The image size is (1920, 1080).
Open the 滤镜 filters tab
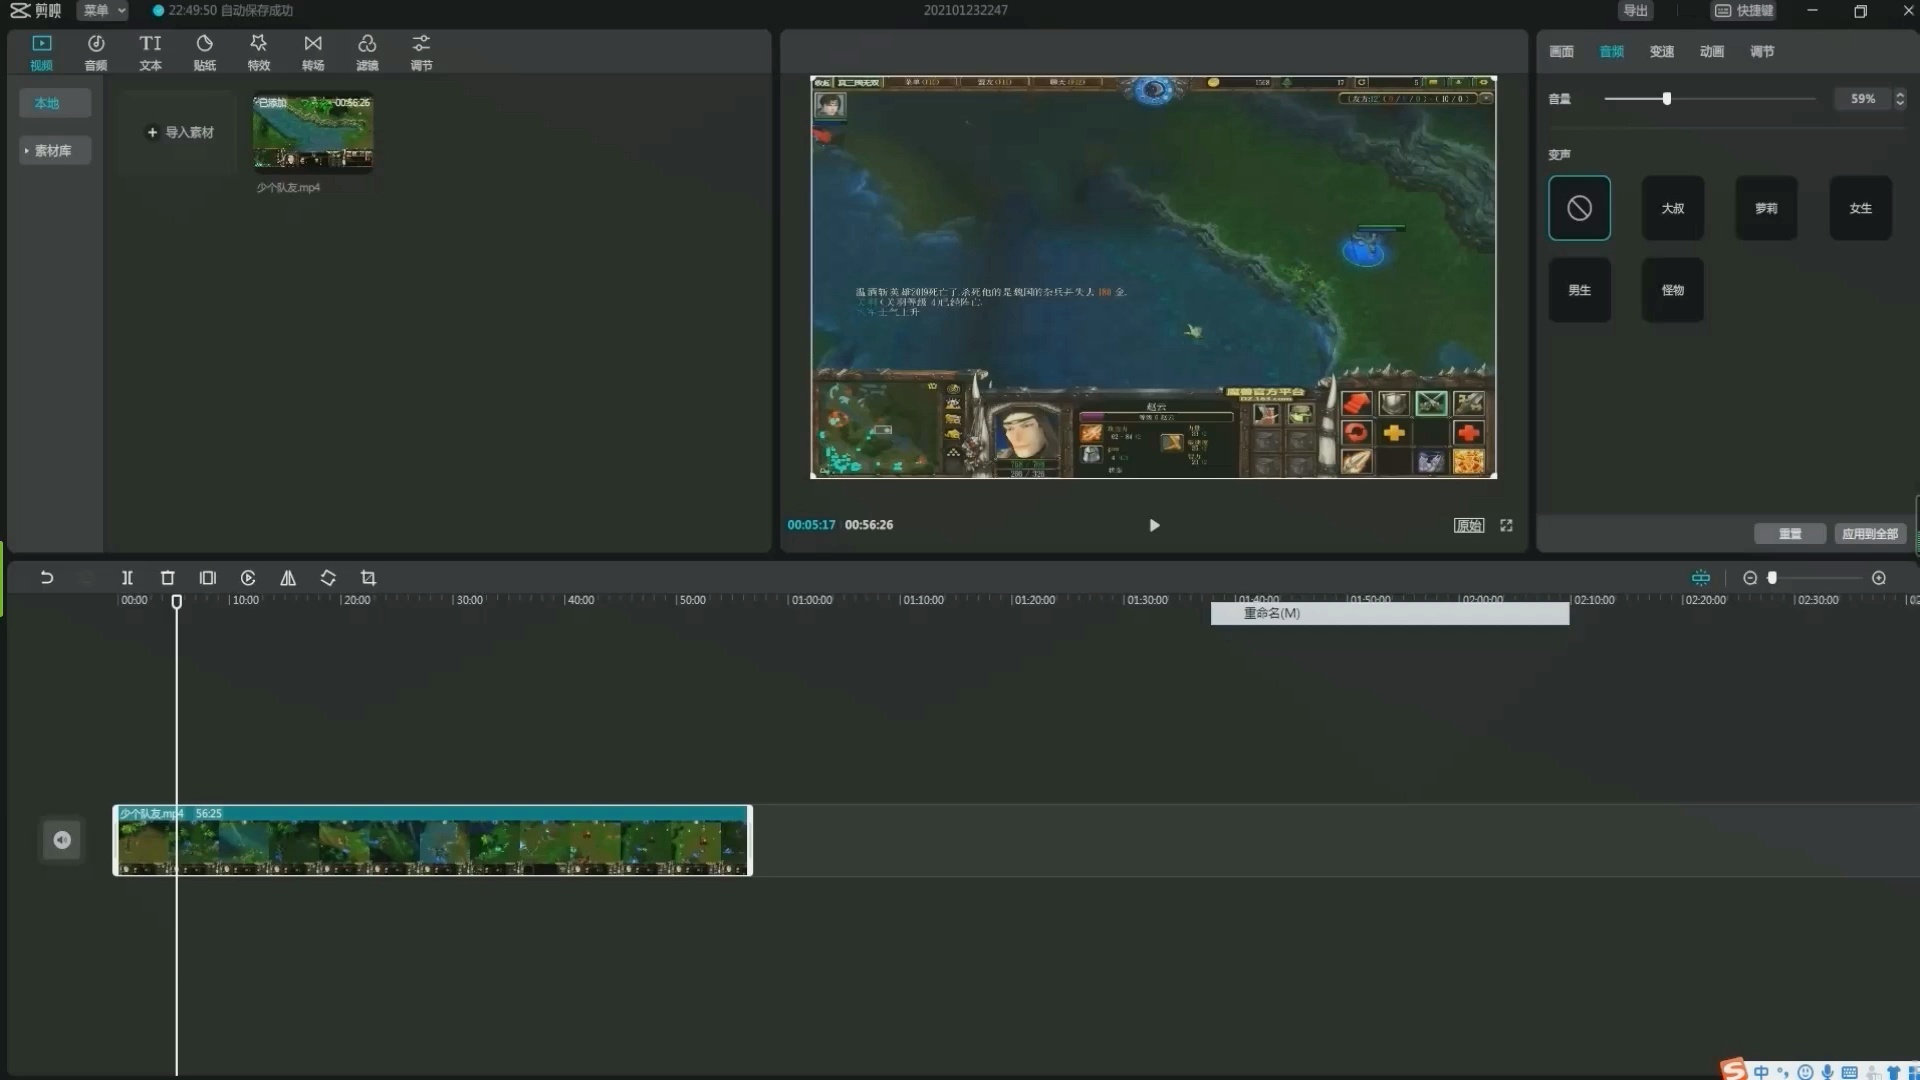367,52
